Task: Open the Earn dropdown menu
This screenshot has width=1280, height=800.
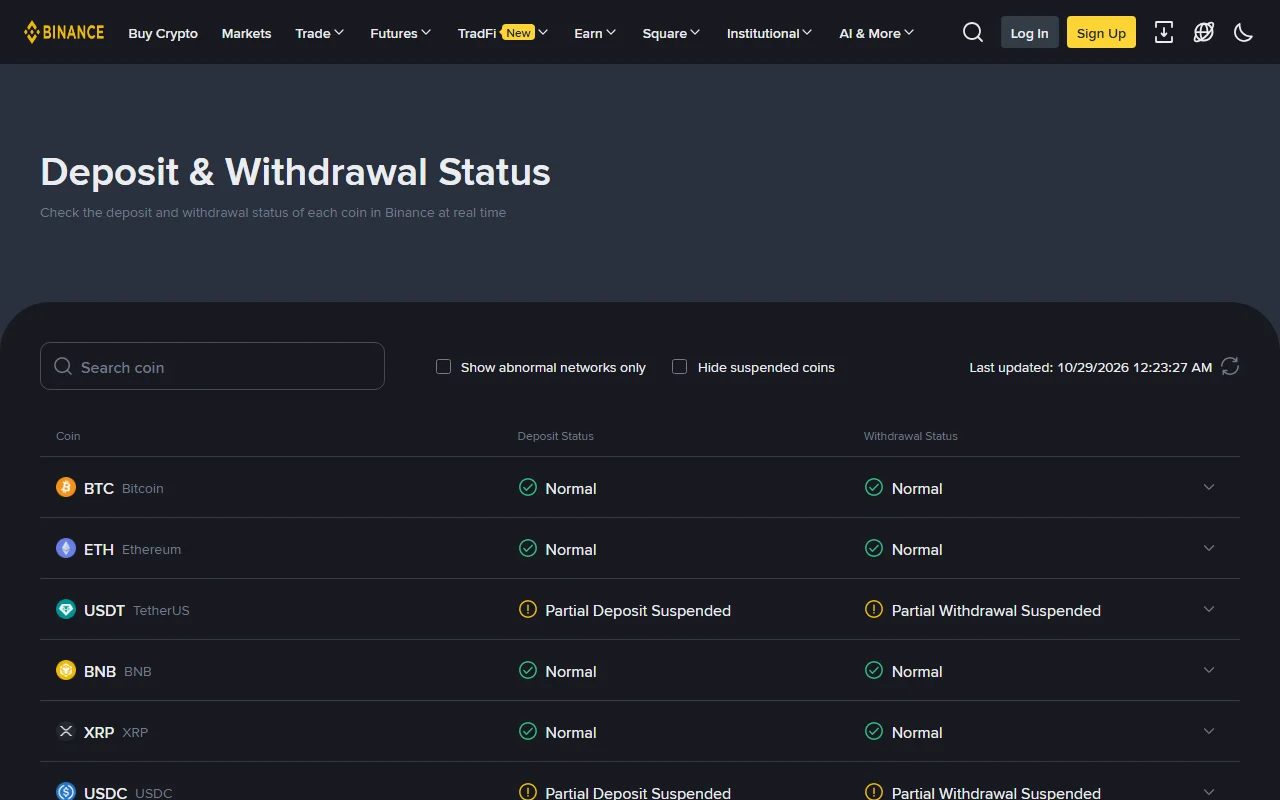Action: [595, 33]
